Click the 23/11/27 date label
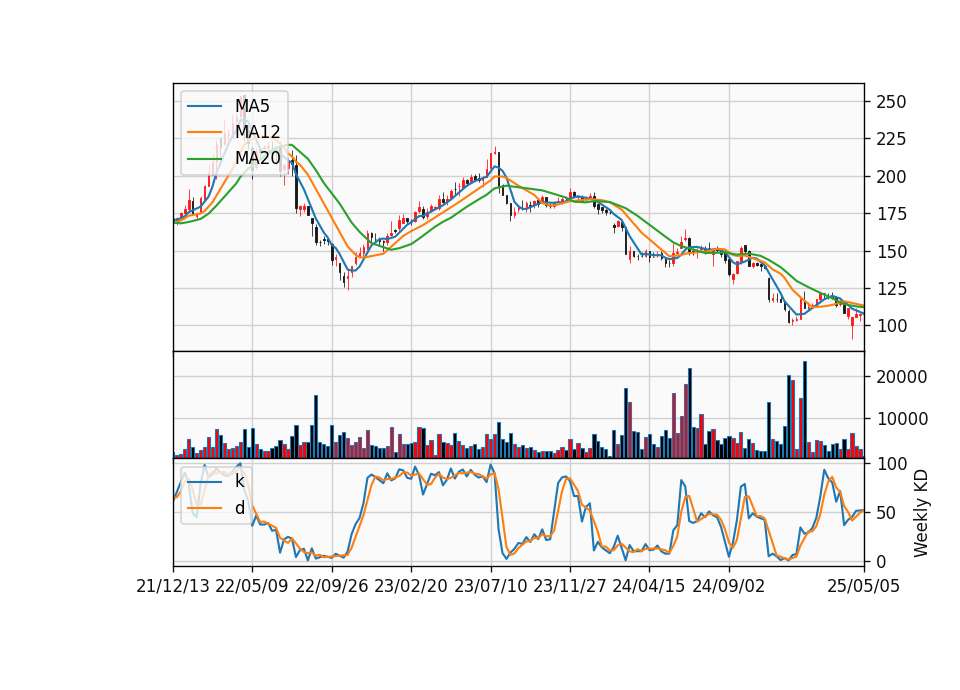The height and width of the screenshot is (690, 960). tap(570, 586)
